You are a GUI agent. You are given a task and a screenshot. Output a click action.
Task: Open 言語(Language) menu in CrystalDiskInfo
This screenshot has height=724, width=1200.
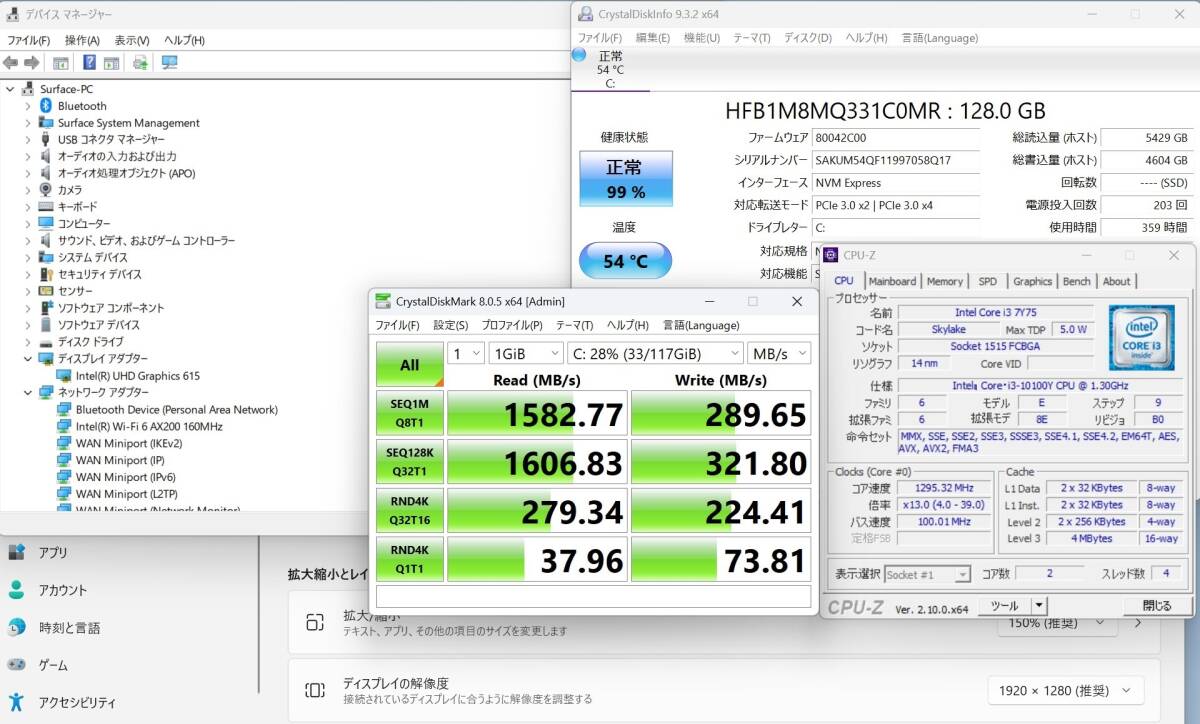939,38
